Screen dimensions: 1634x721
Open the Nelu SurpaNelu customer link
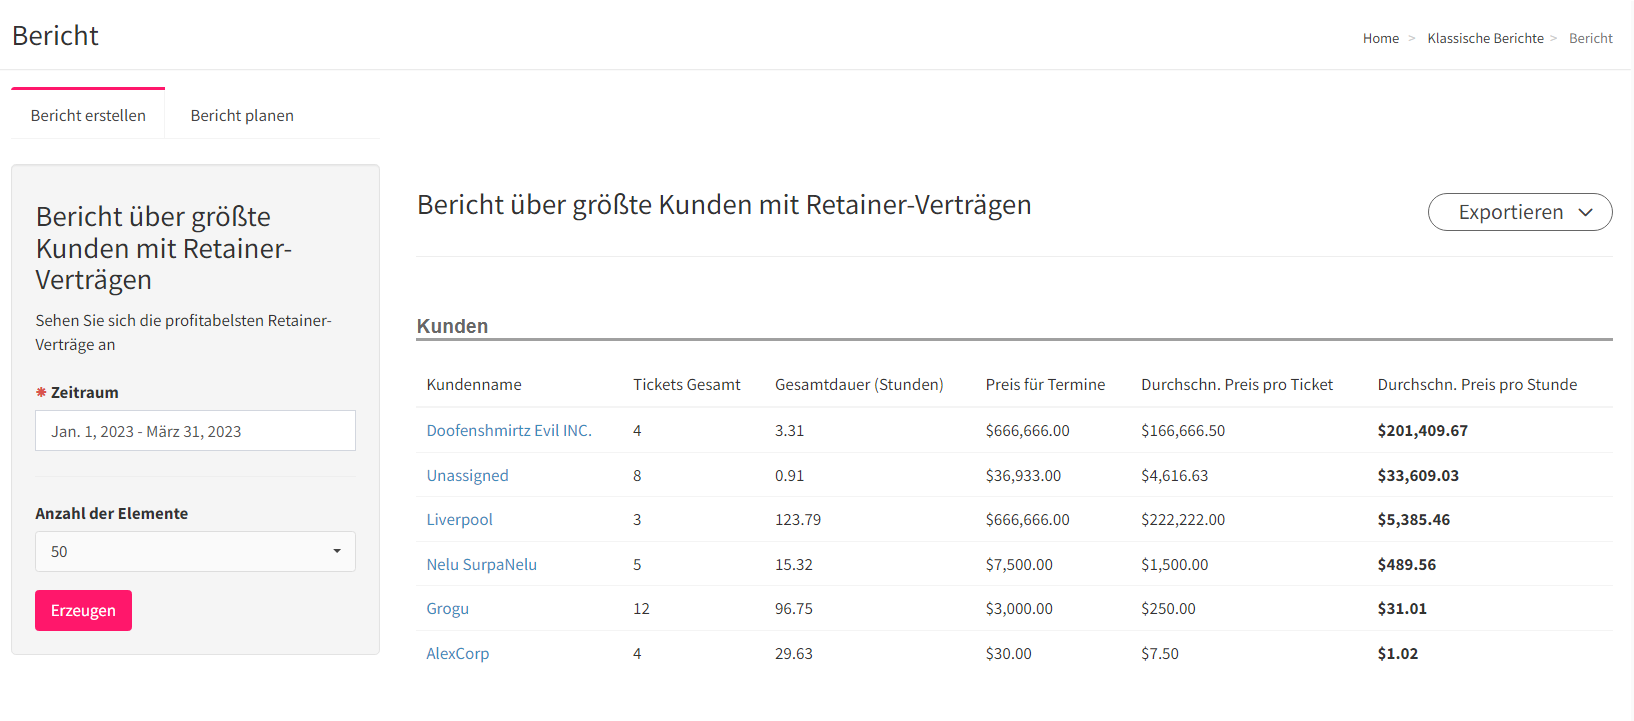[481, 564]
